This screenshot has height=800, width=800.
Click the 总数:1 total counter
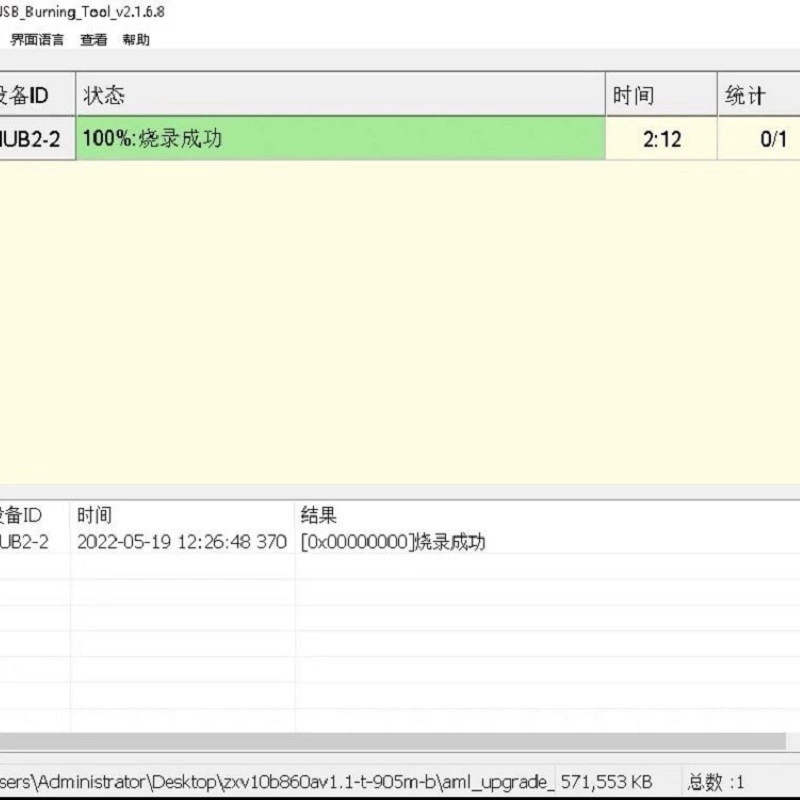(715, 781)
